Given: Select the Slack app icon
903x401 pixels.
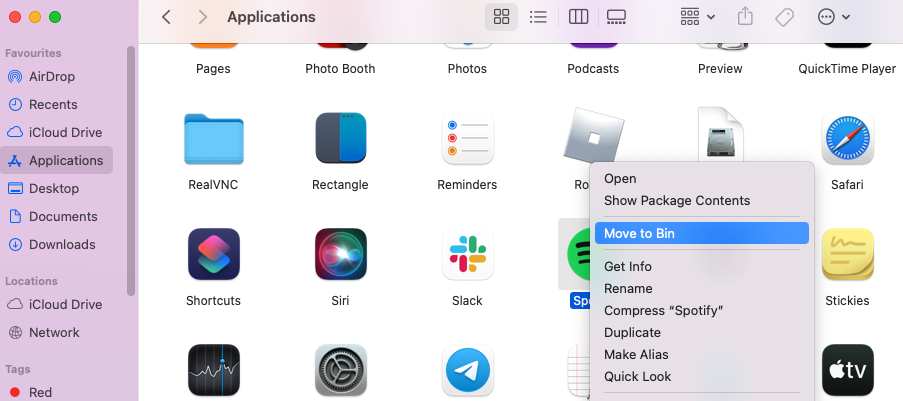Looking at the screenshot, I should pyautogui.click(x=468, y=254).
